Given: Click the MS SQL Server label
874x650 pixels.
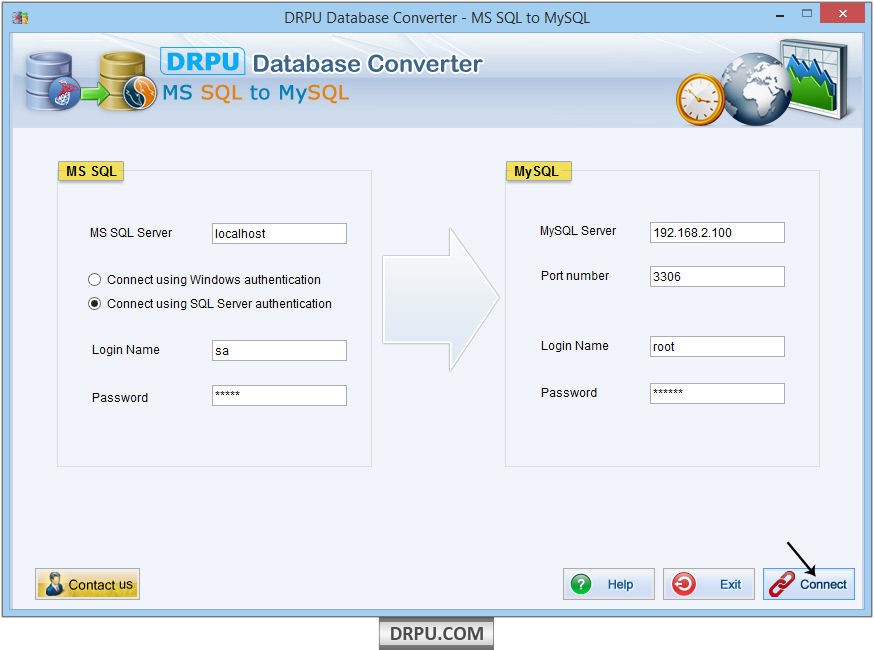Looking at the screenshot, I should tap(131, 233).
